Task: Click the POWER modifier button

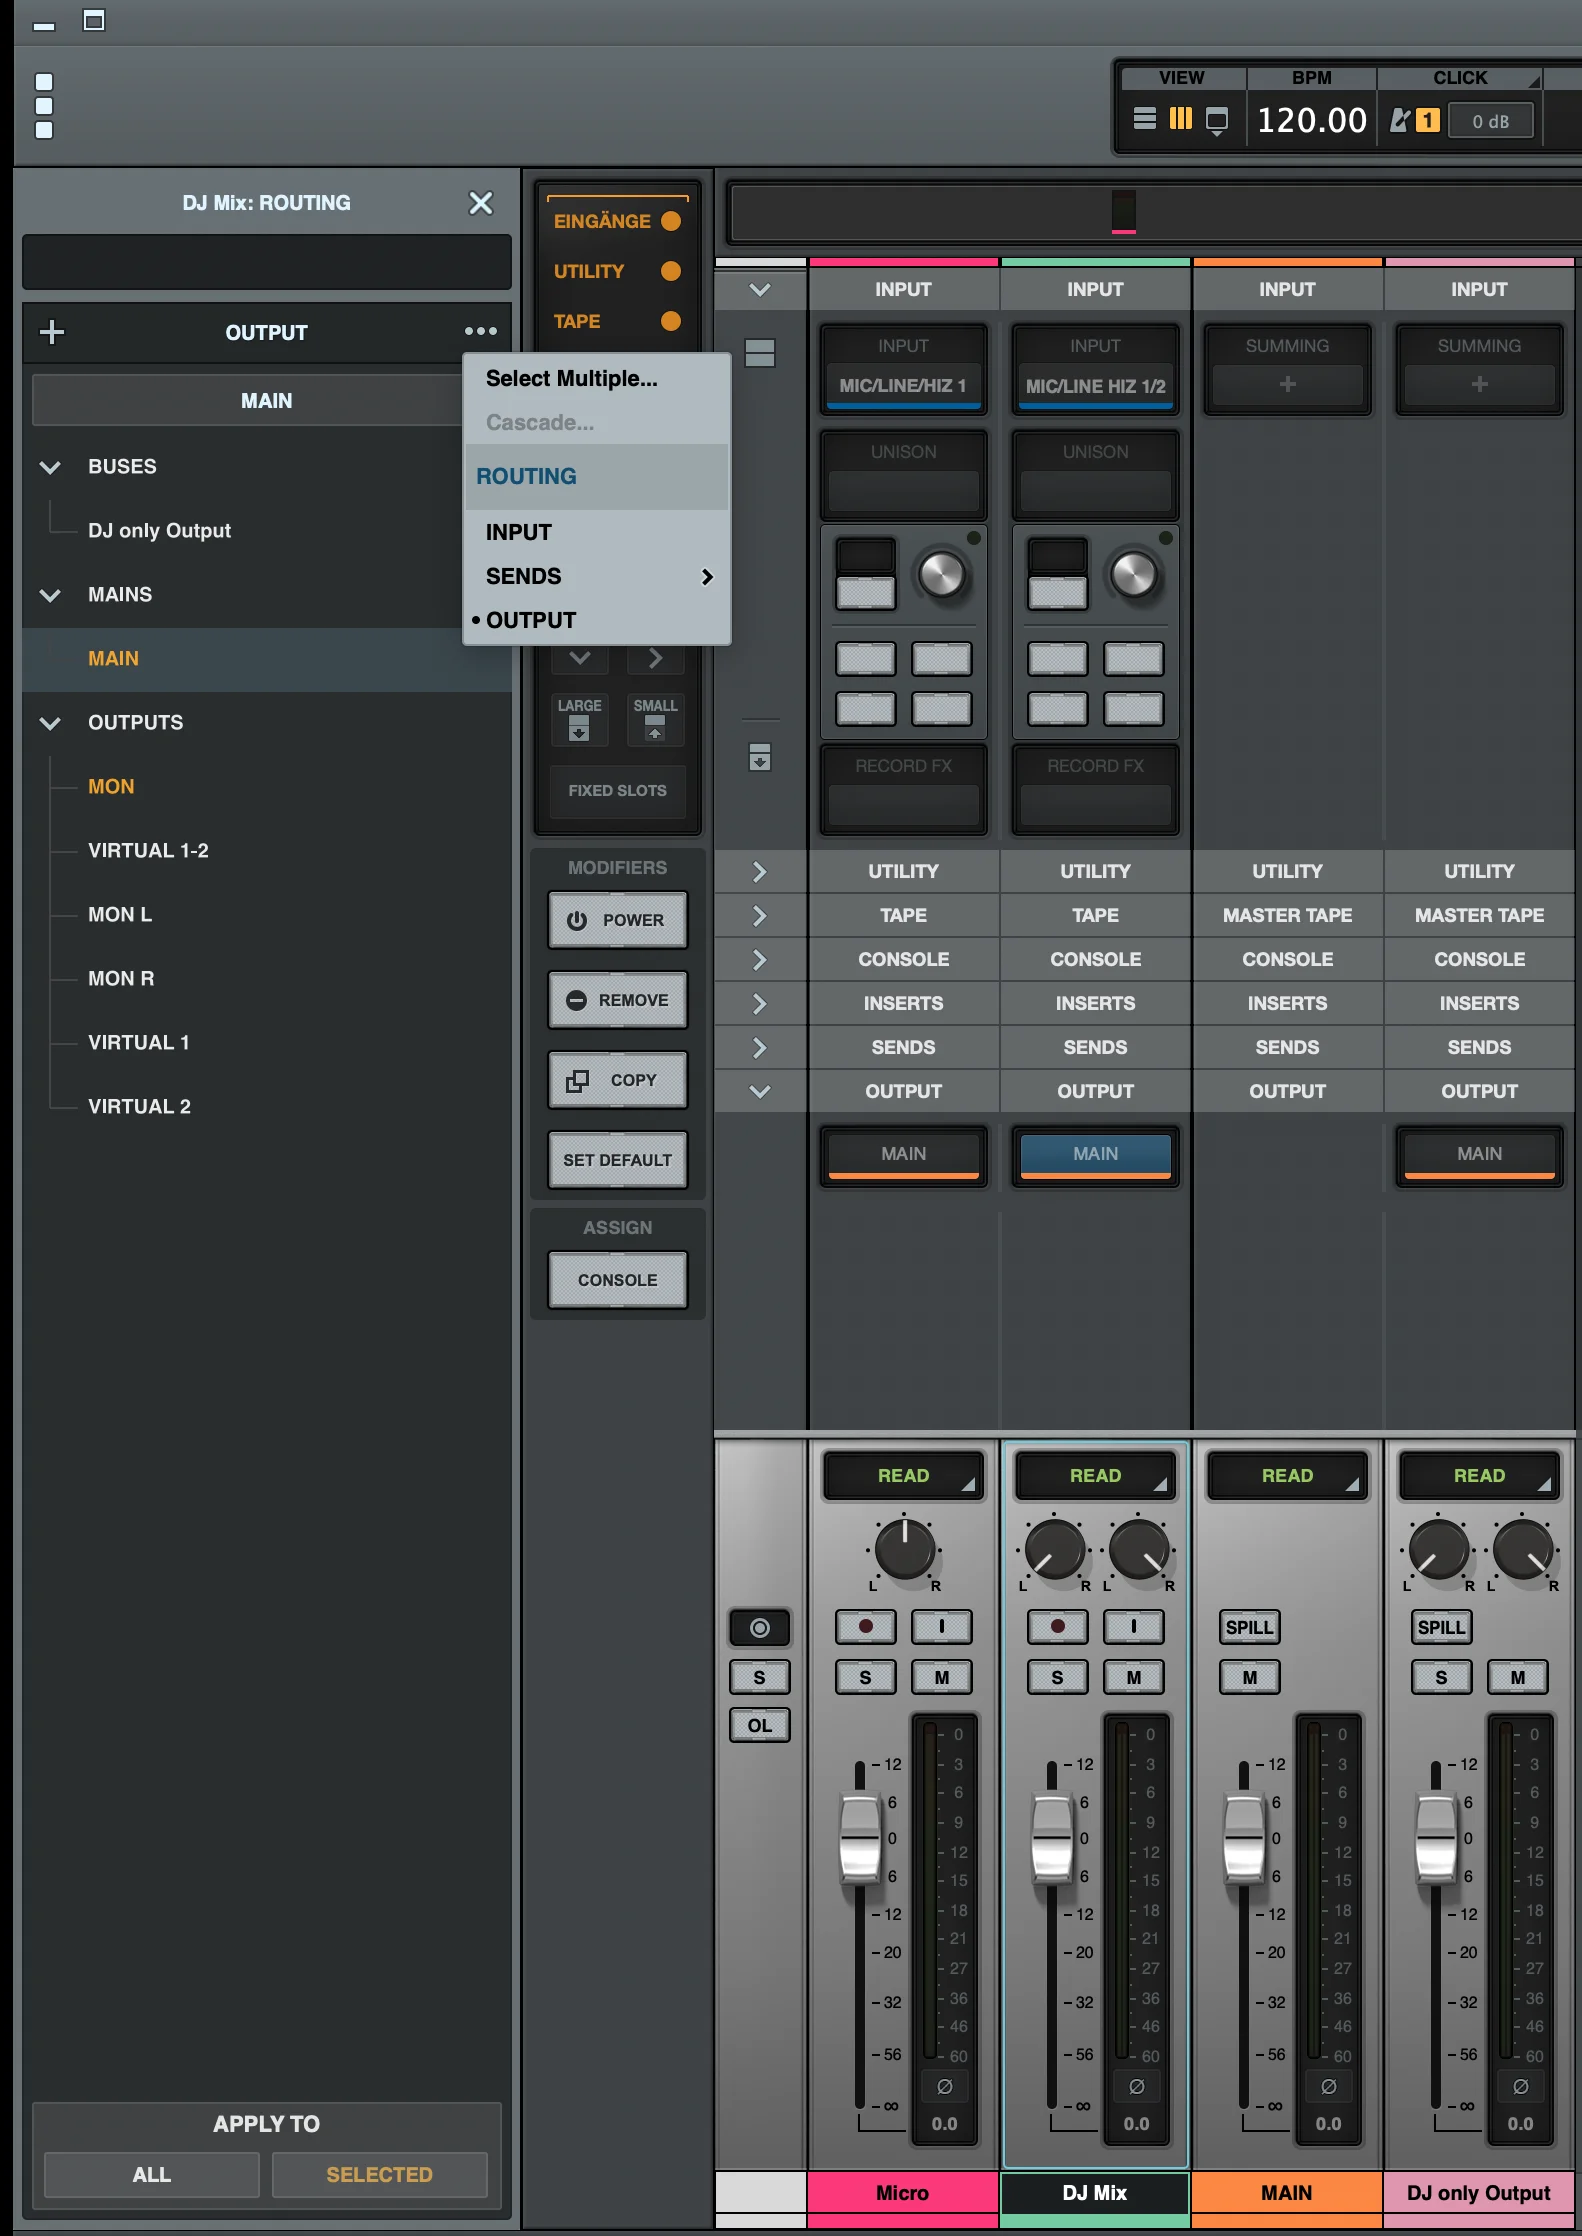Action: [618, 920]
